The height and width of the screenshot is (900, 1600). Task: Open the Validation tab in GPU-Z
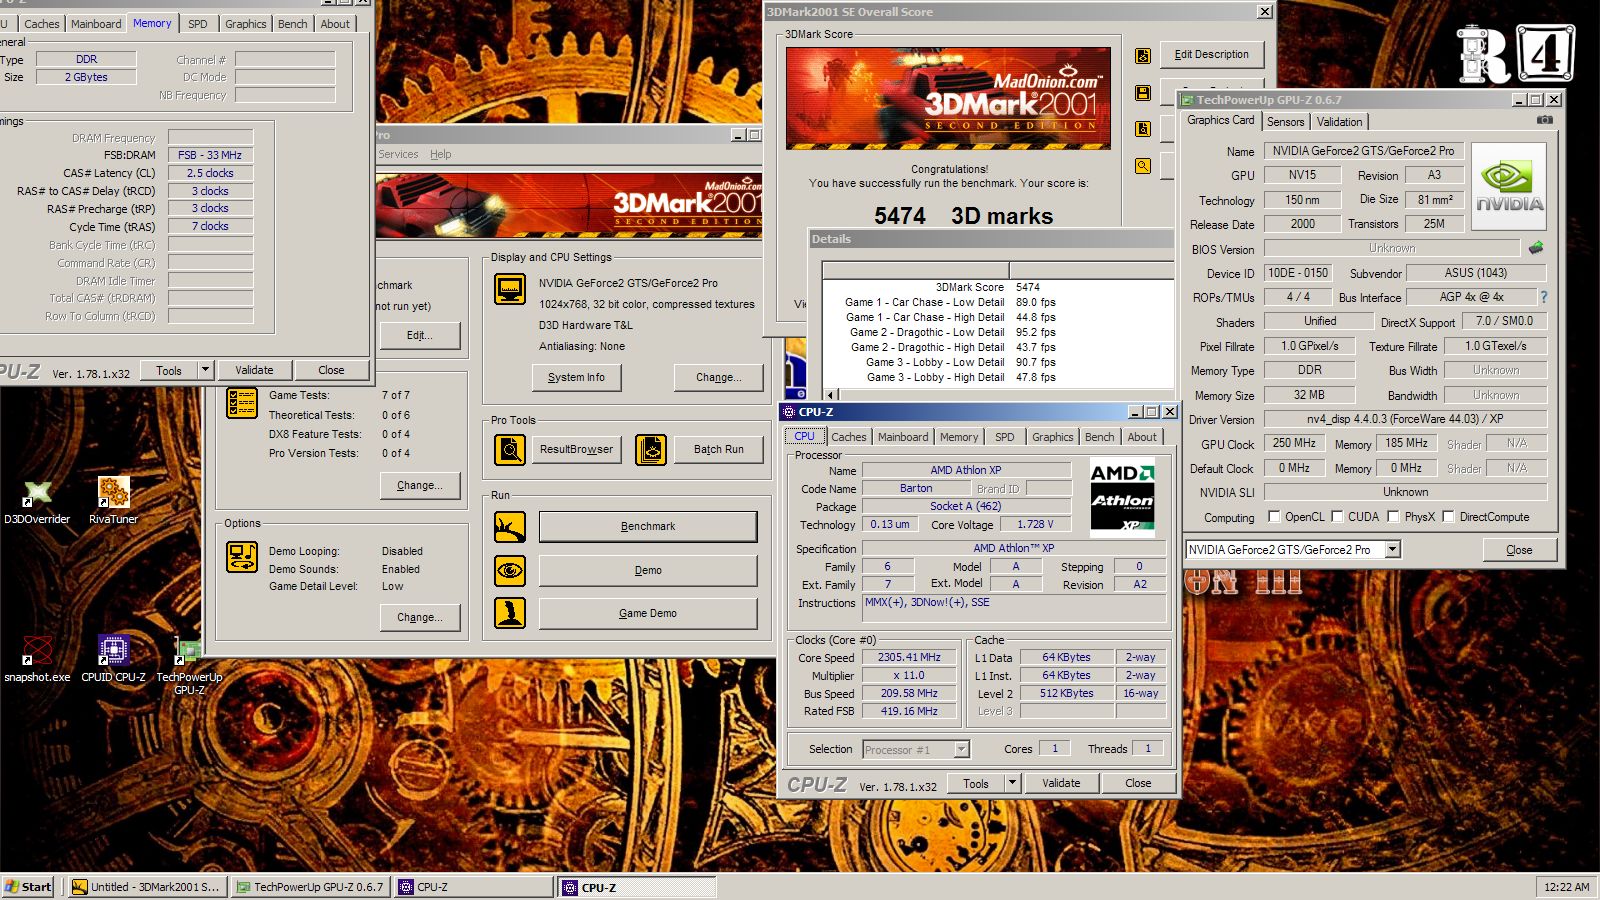coord(1339,122)
